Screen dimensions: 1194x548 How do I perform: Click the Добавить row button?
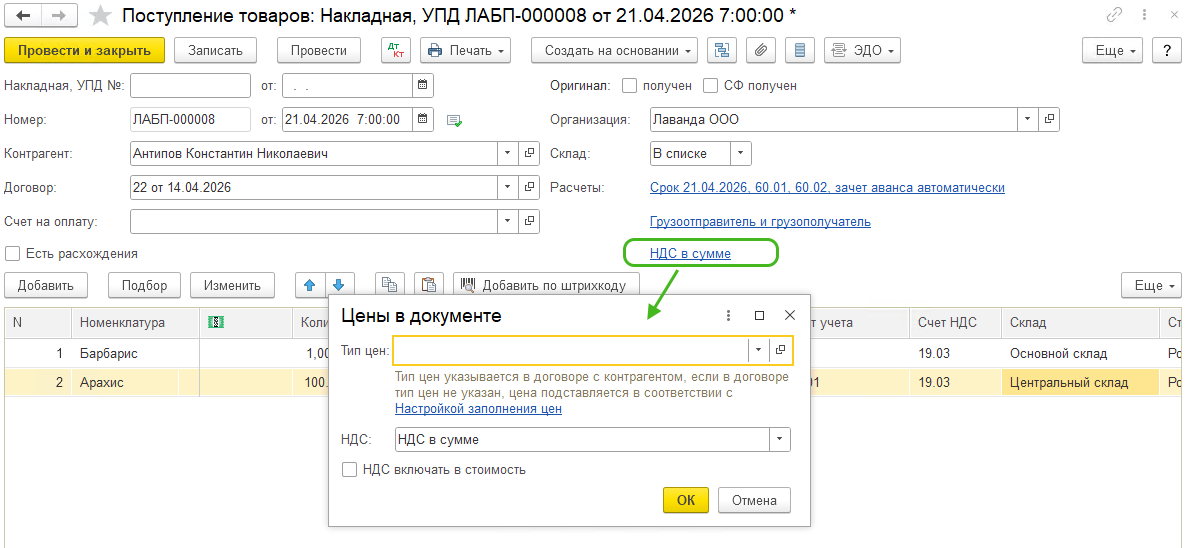coord(46,285)
